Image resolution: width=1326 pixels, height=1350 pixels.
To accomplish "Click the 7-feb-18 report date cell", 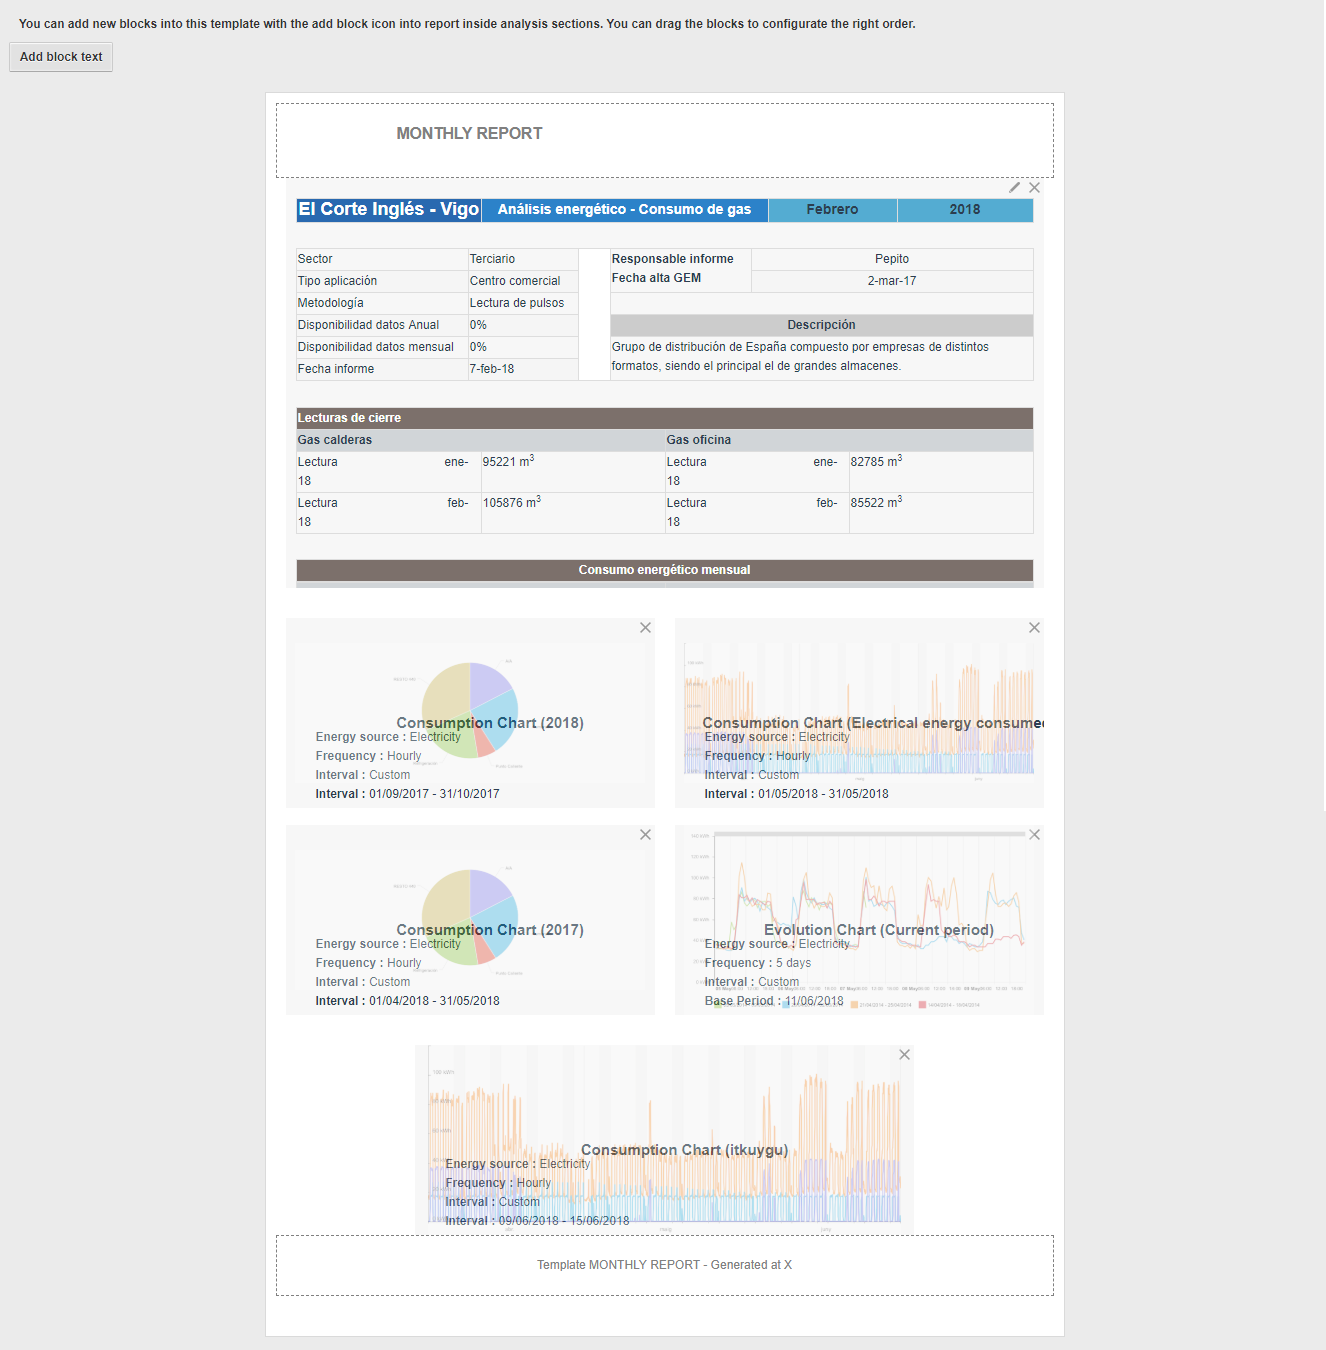I will pos(523,369).
